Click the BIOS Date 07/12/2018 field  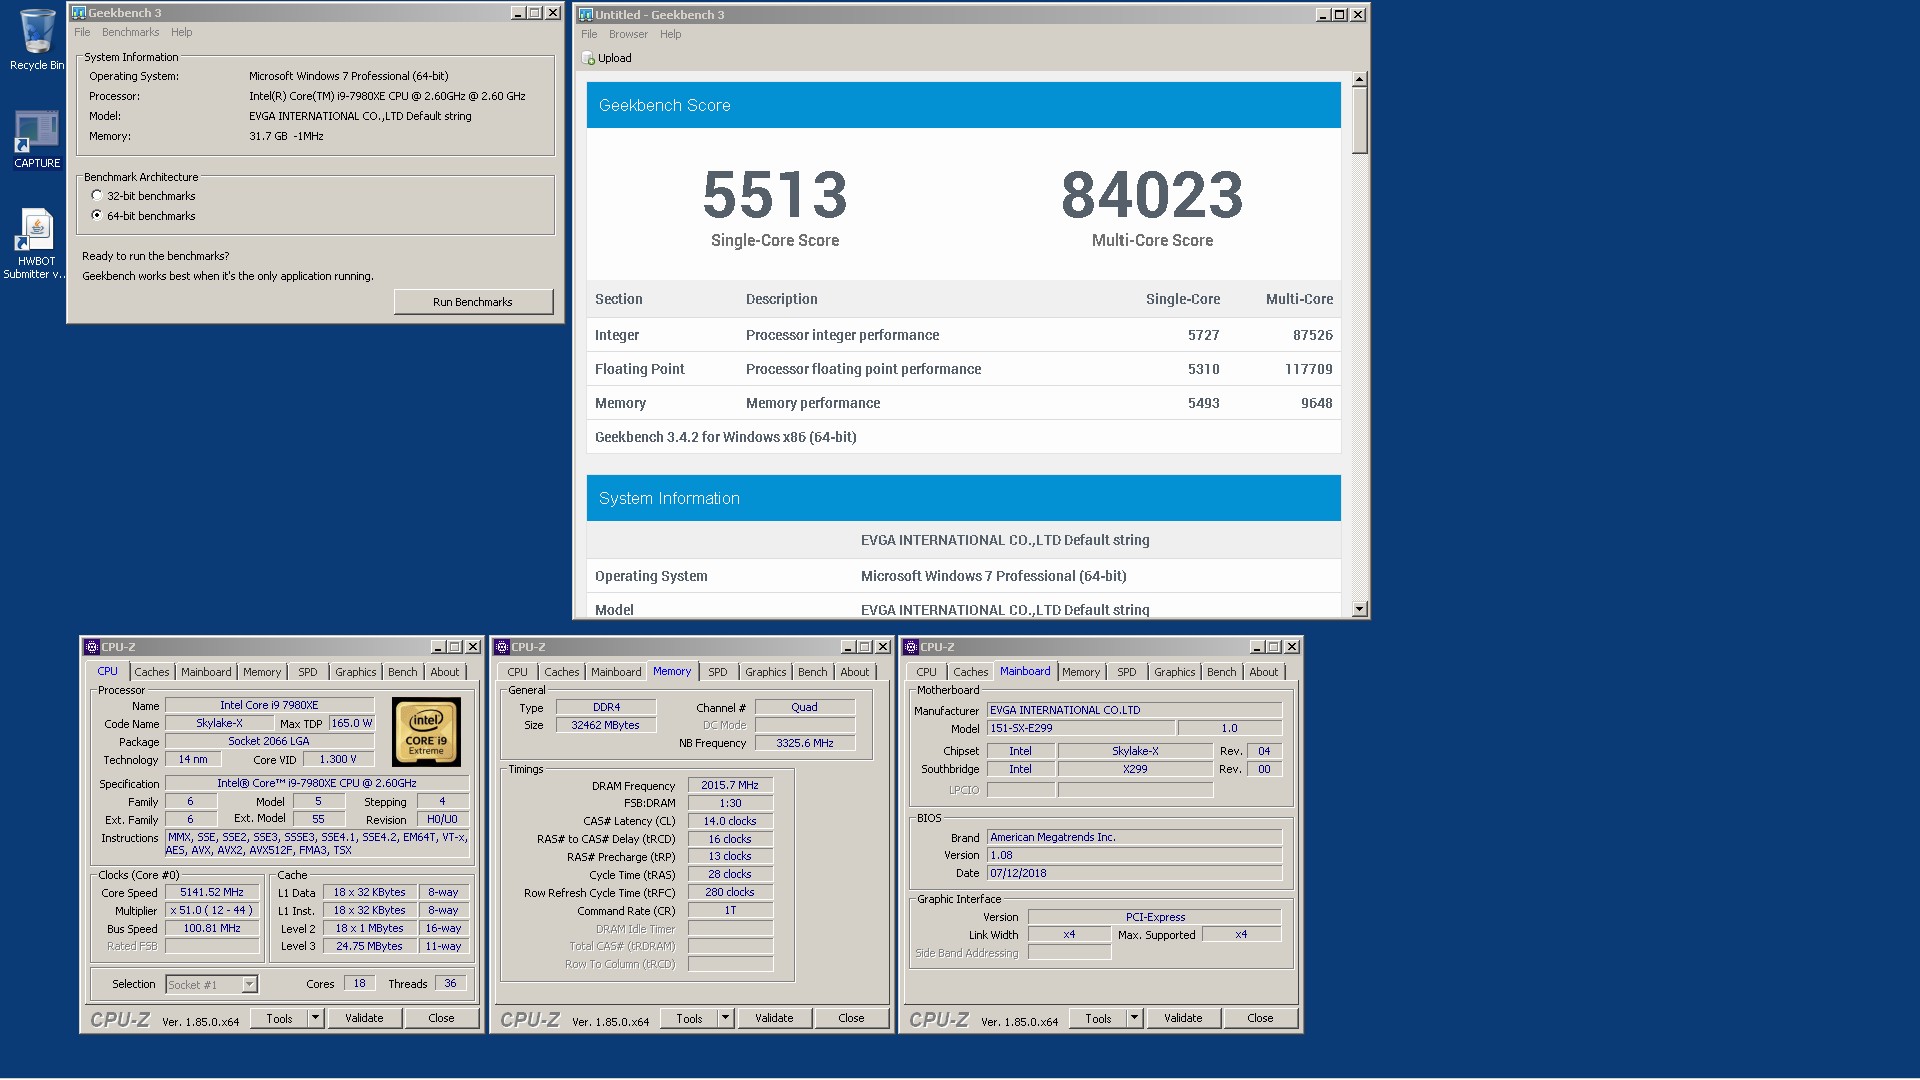click(x=1134, y=873)
